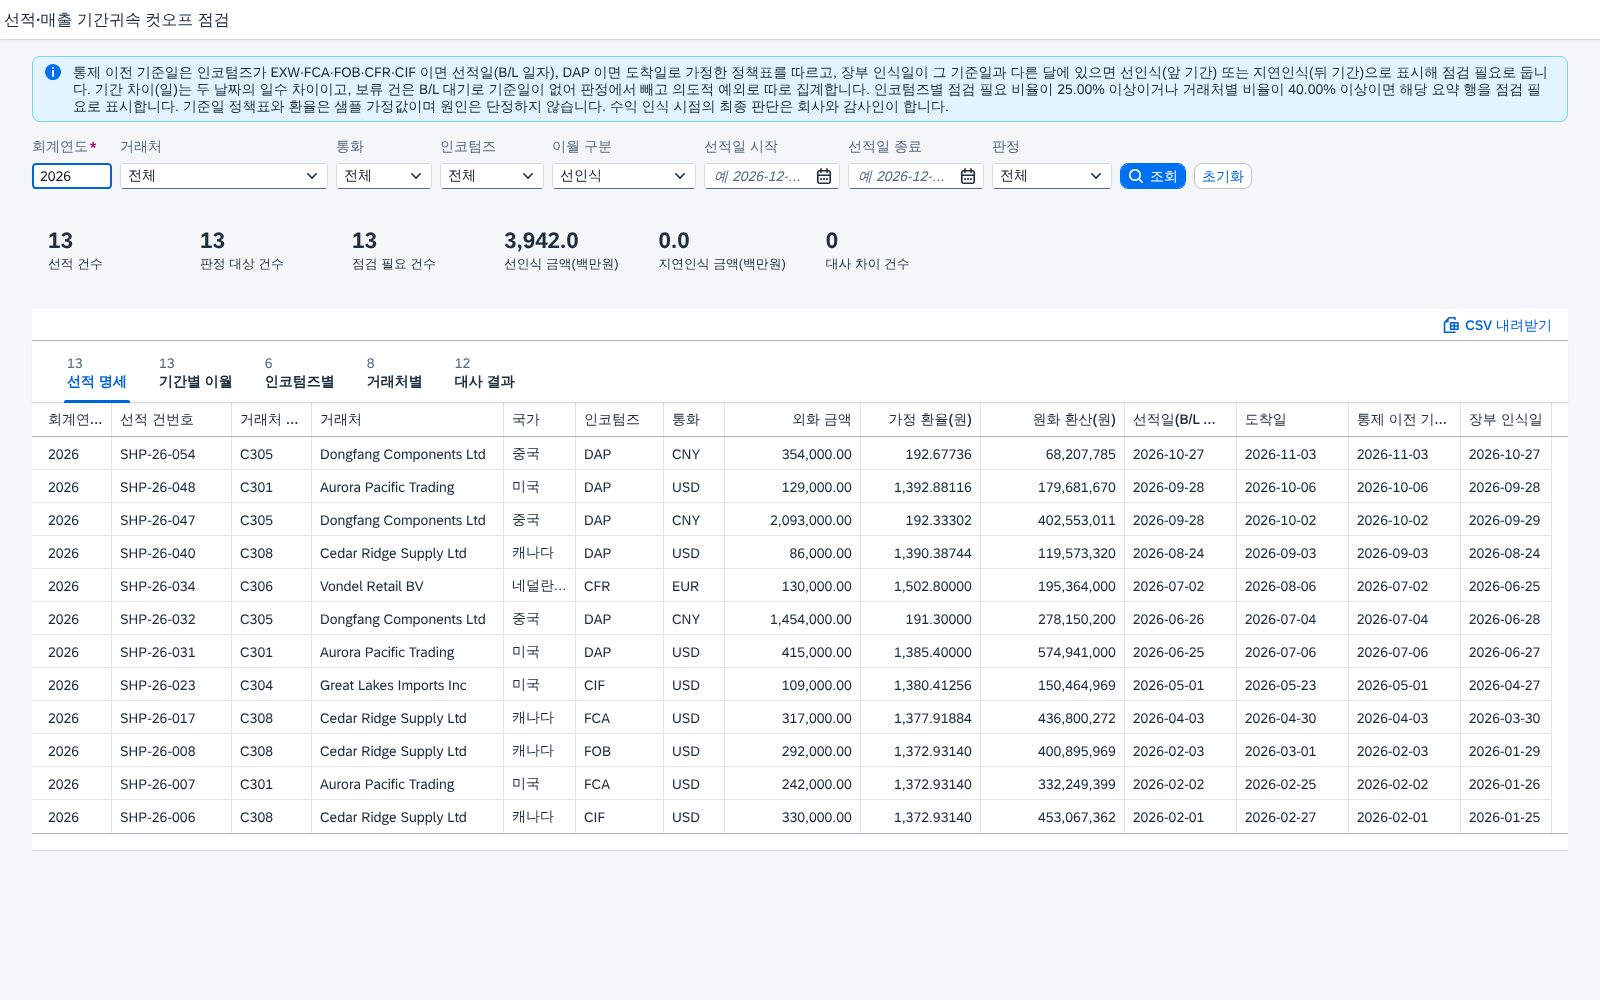The width and height of the screenshot is (1600, 1000).
Task: Click shipment number SHP-26-040
Action: point(158,553)
